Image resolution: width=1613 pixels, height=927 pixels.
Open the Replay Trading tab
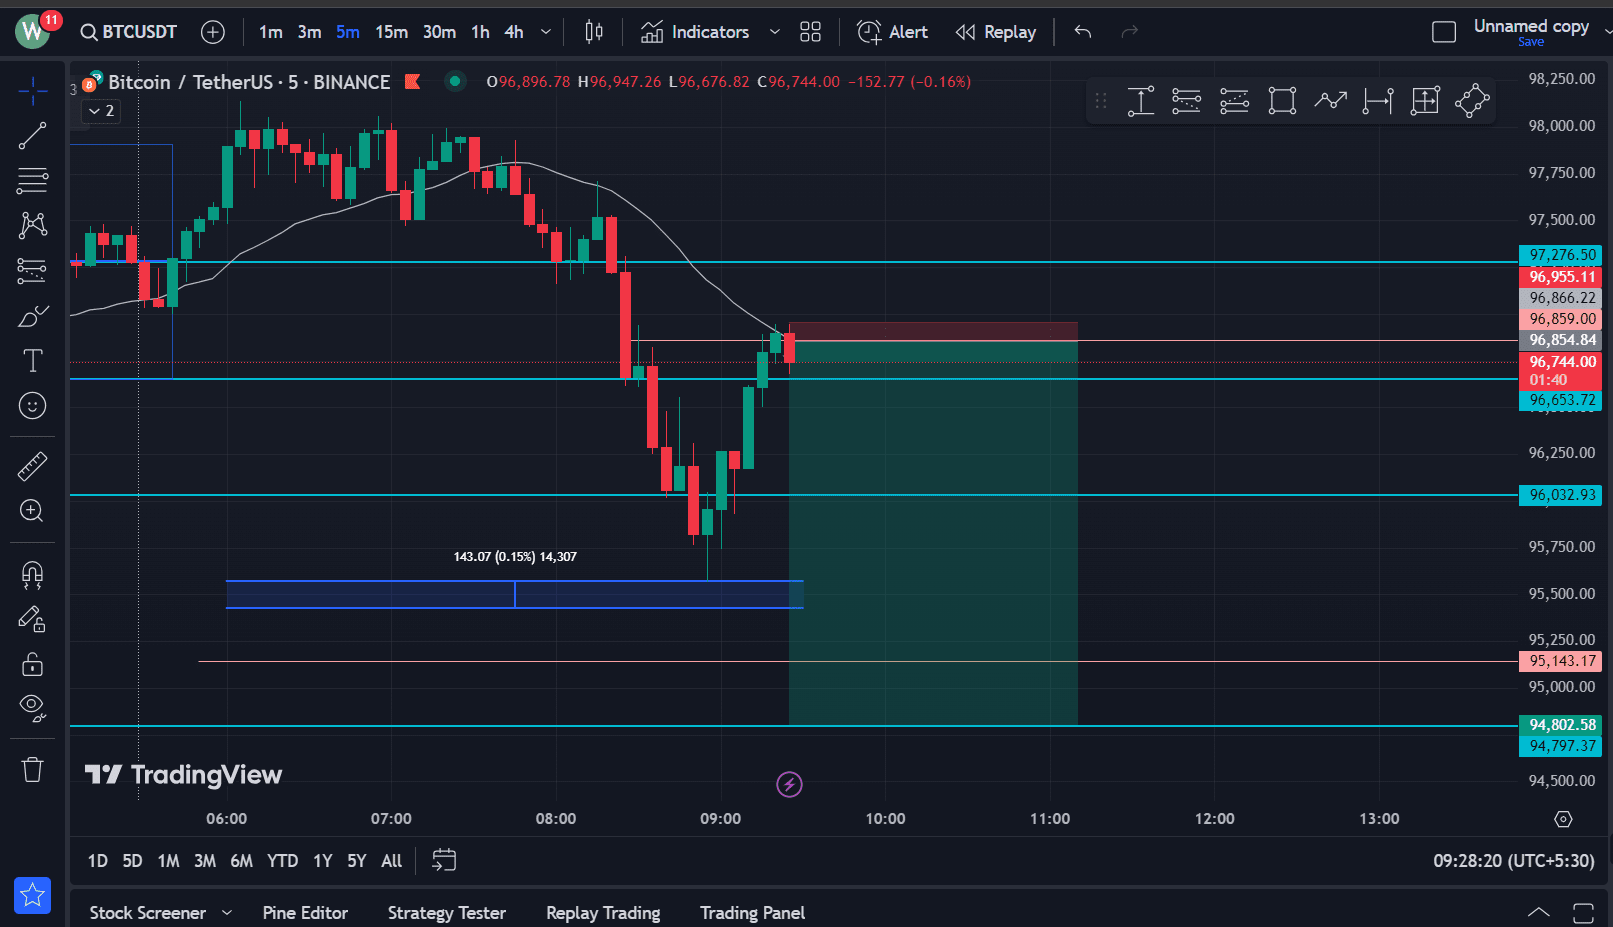[603, 912]
